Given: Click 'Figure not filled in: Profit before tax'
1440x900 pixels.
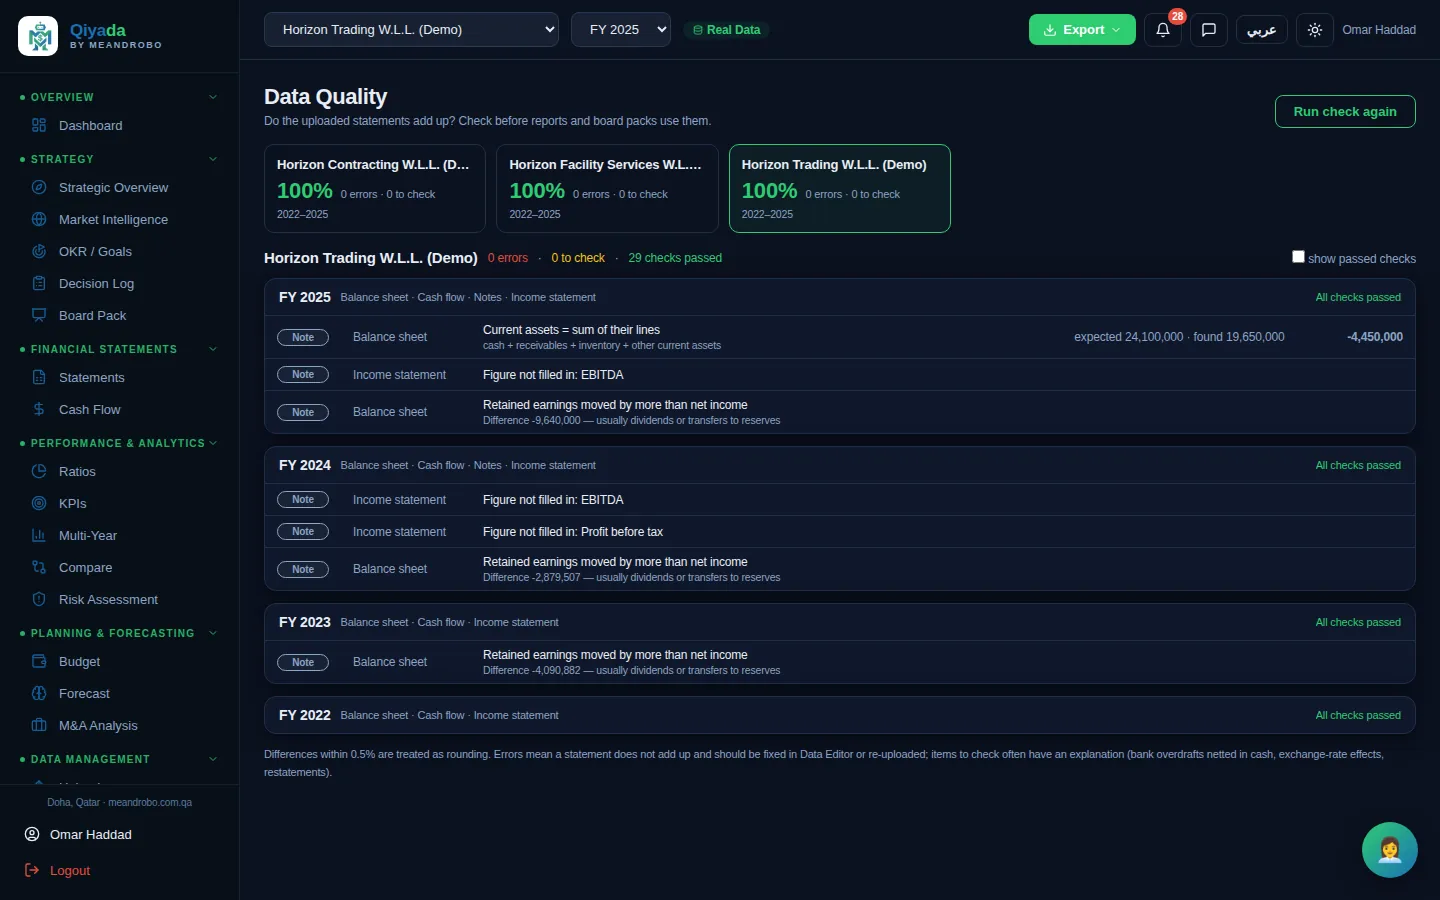Looking at the screenshot, I should point(573,532).
